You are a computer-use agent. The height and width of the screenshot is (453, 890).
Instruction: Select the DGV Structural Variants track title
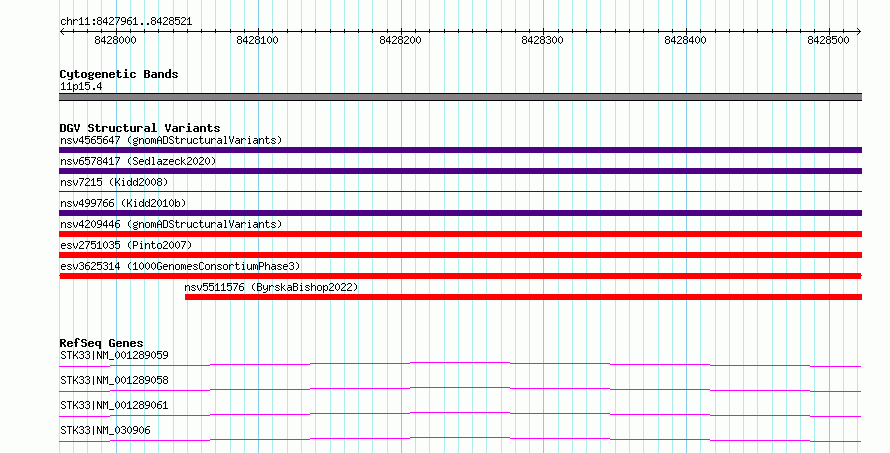pyautogui.click(x=140, y=128)
